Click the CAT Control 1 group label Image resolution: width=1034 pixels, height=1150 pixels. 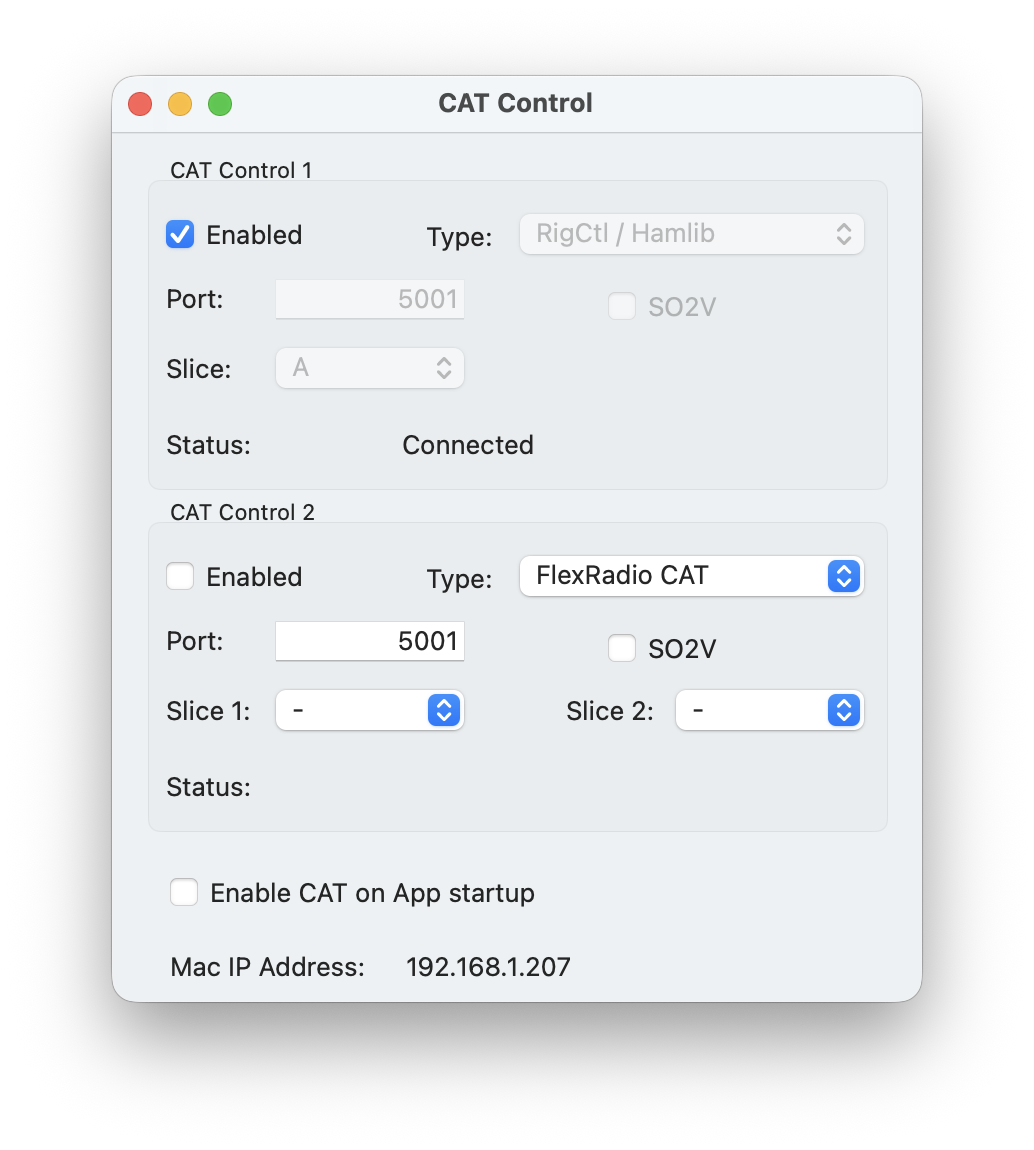pos(241,170)
